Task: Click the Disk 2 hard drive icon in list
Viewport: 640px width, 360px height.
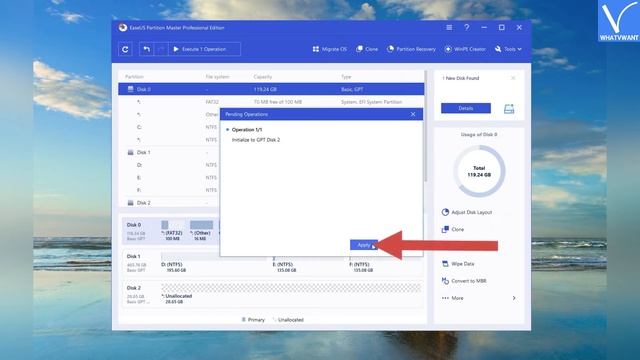Action: pyautogui.click(x=130, y=203)
